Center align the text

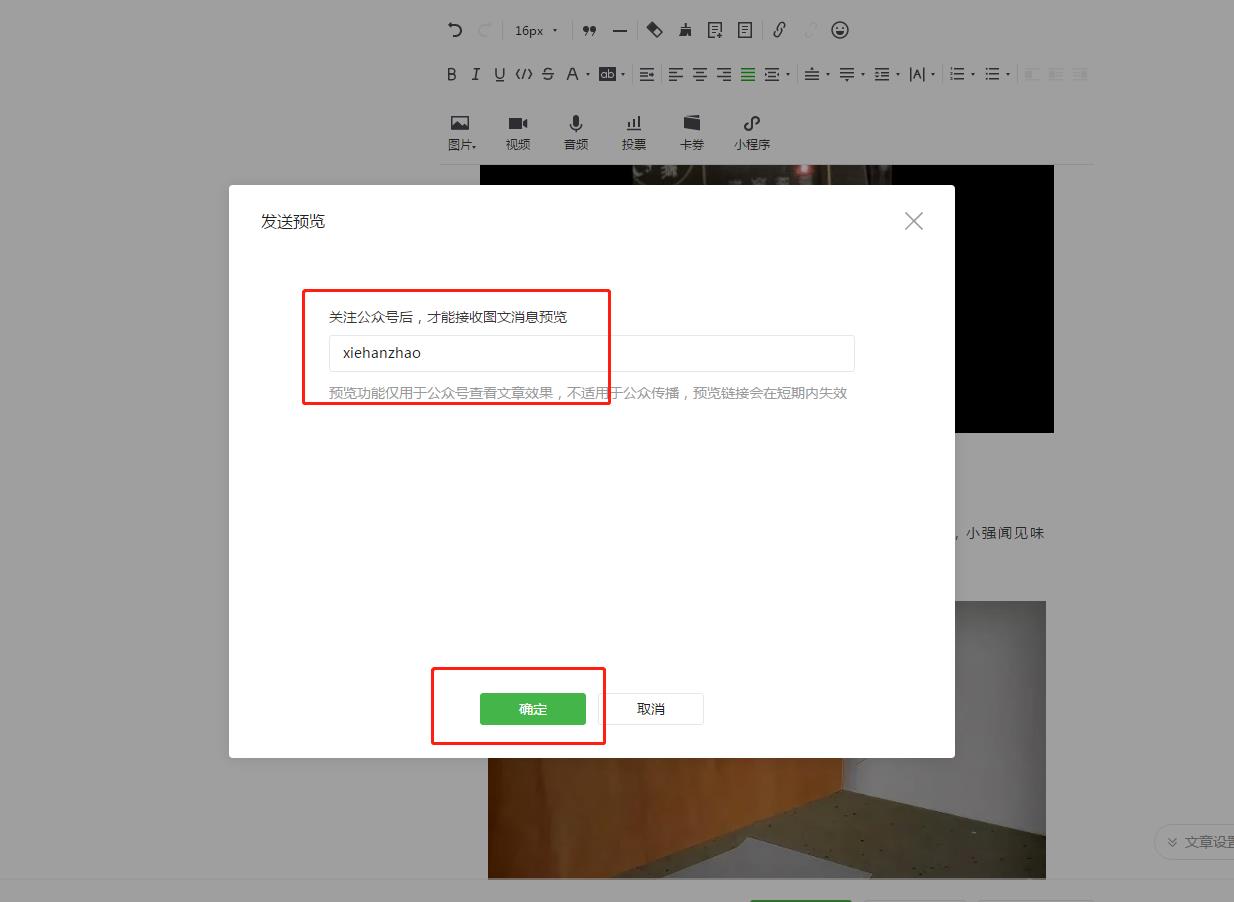(700, 74)
